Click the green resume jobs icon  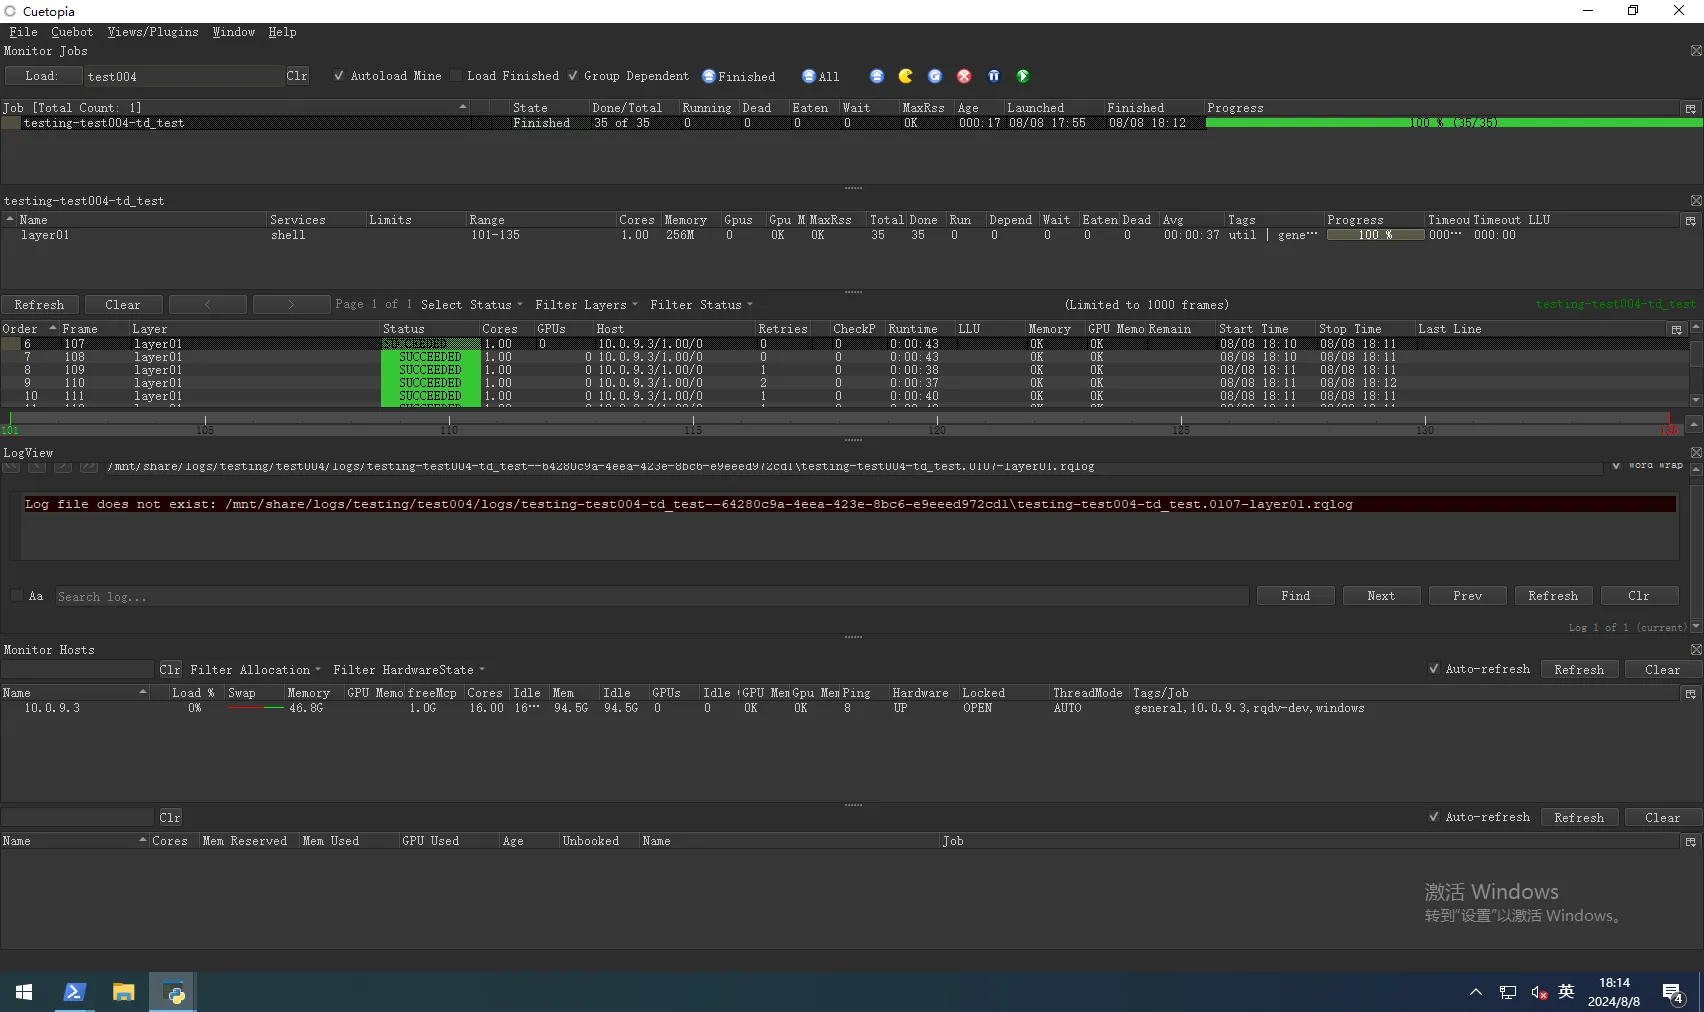[x=1023, y=76]
